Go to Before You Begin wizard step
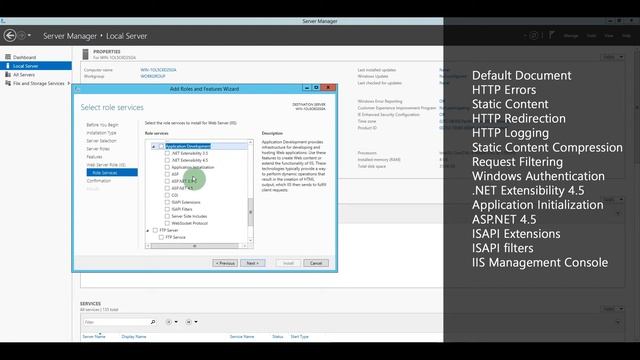This screenshot has width=640, height=360. tap(102, 125)
